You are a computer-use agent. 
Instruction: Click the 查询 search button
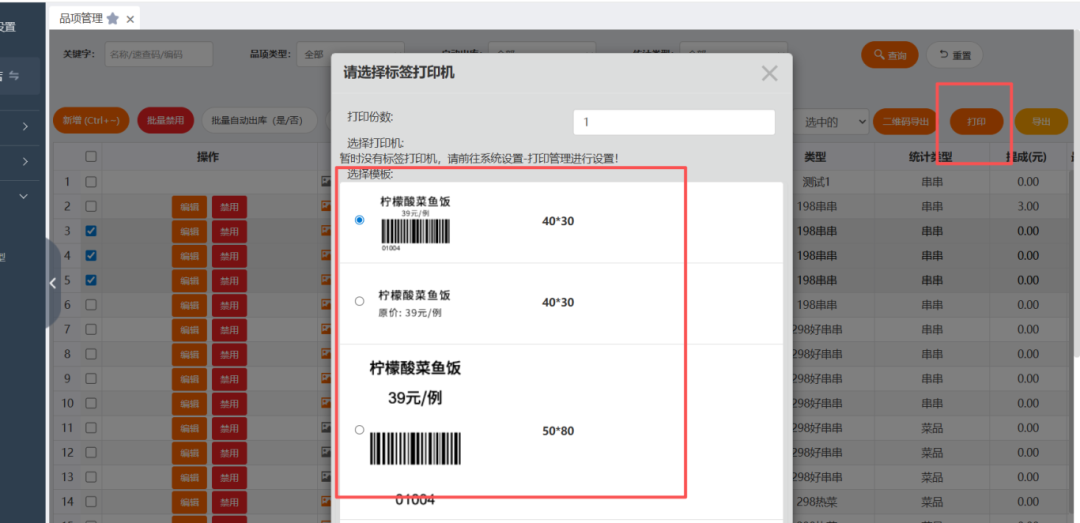(x=889, y=55)
